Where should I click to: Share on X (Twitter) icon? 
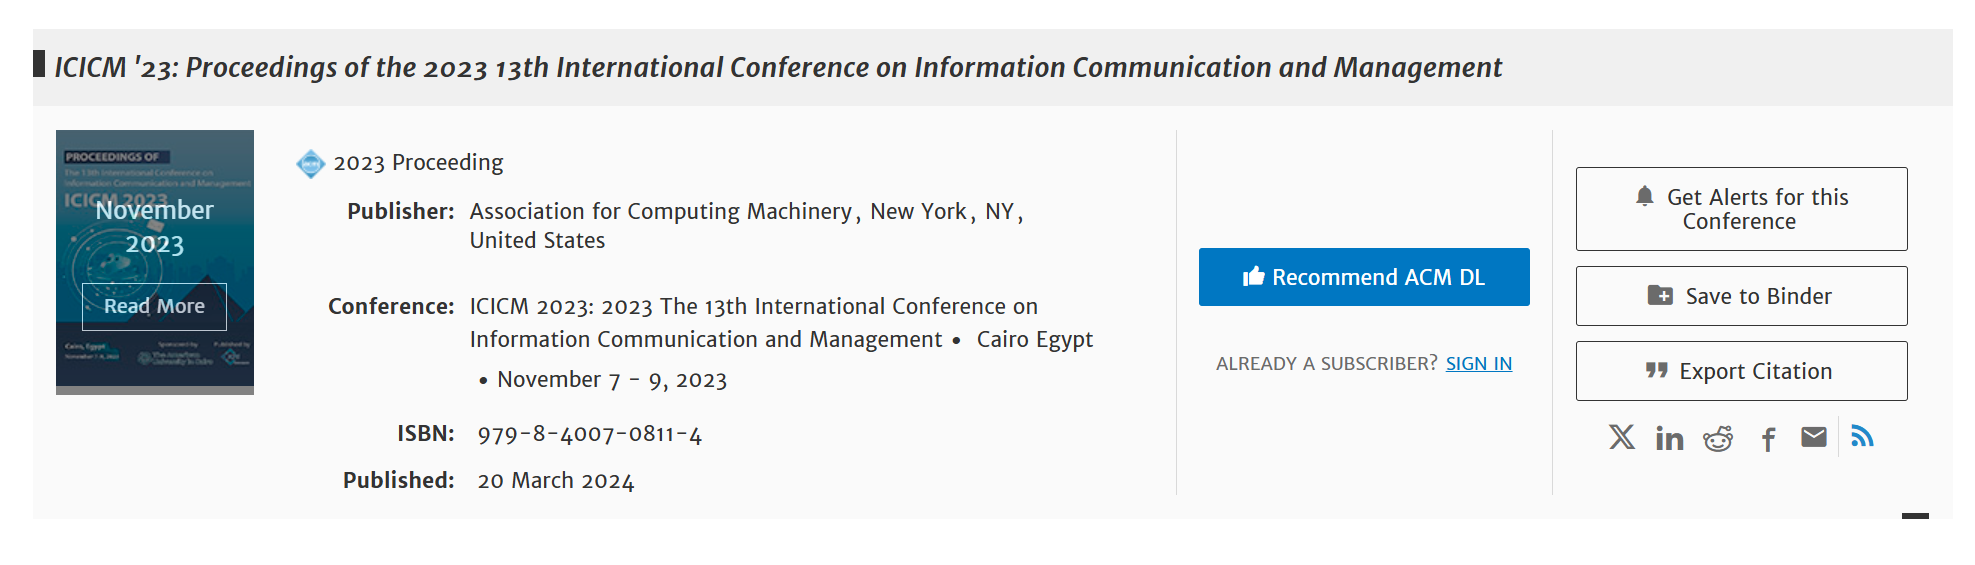[x=1622, y=437]
